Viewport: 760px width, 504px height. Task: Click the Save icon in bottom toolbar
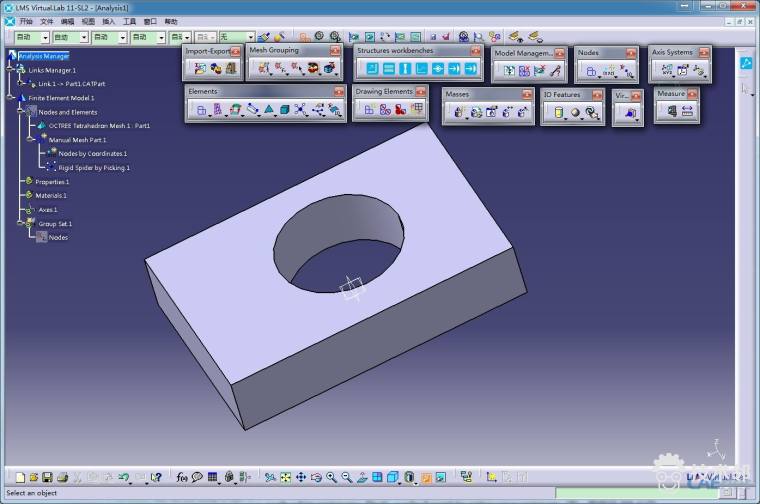(x=47, y=478)
